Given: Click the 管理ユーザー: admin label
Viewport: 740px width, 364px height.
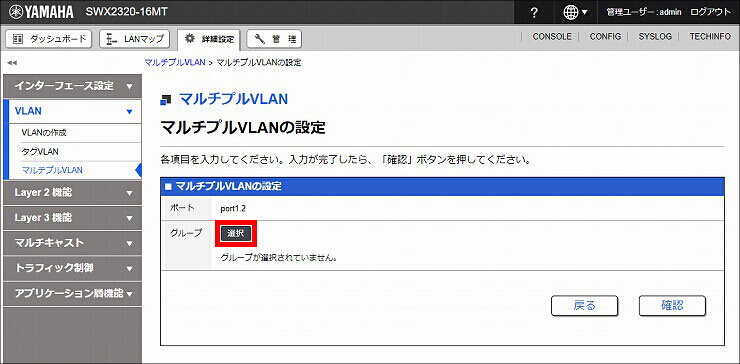Looking at the screenshot, I should coord(644,12).
